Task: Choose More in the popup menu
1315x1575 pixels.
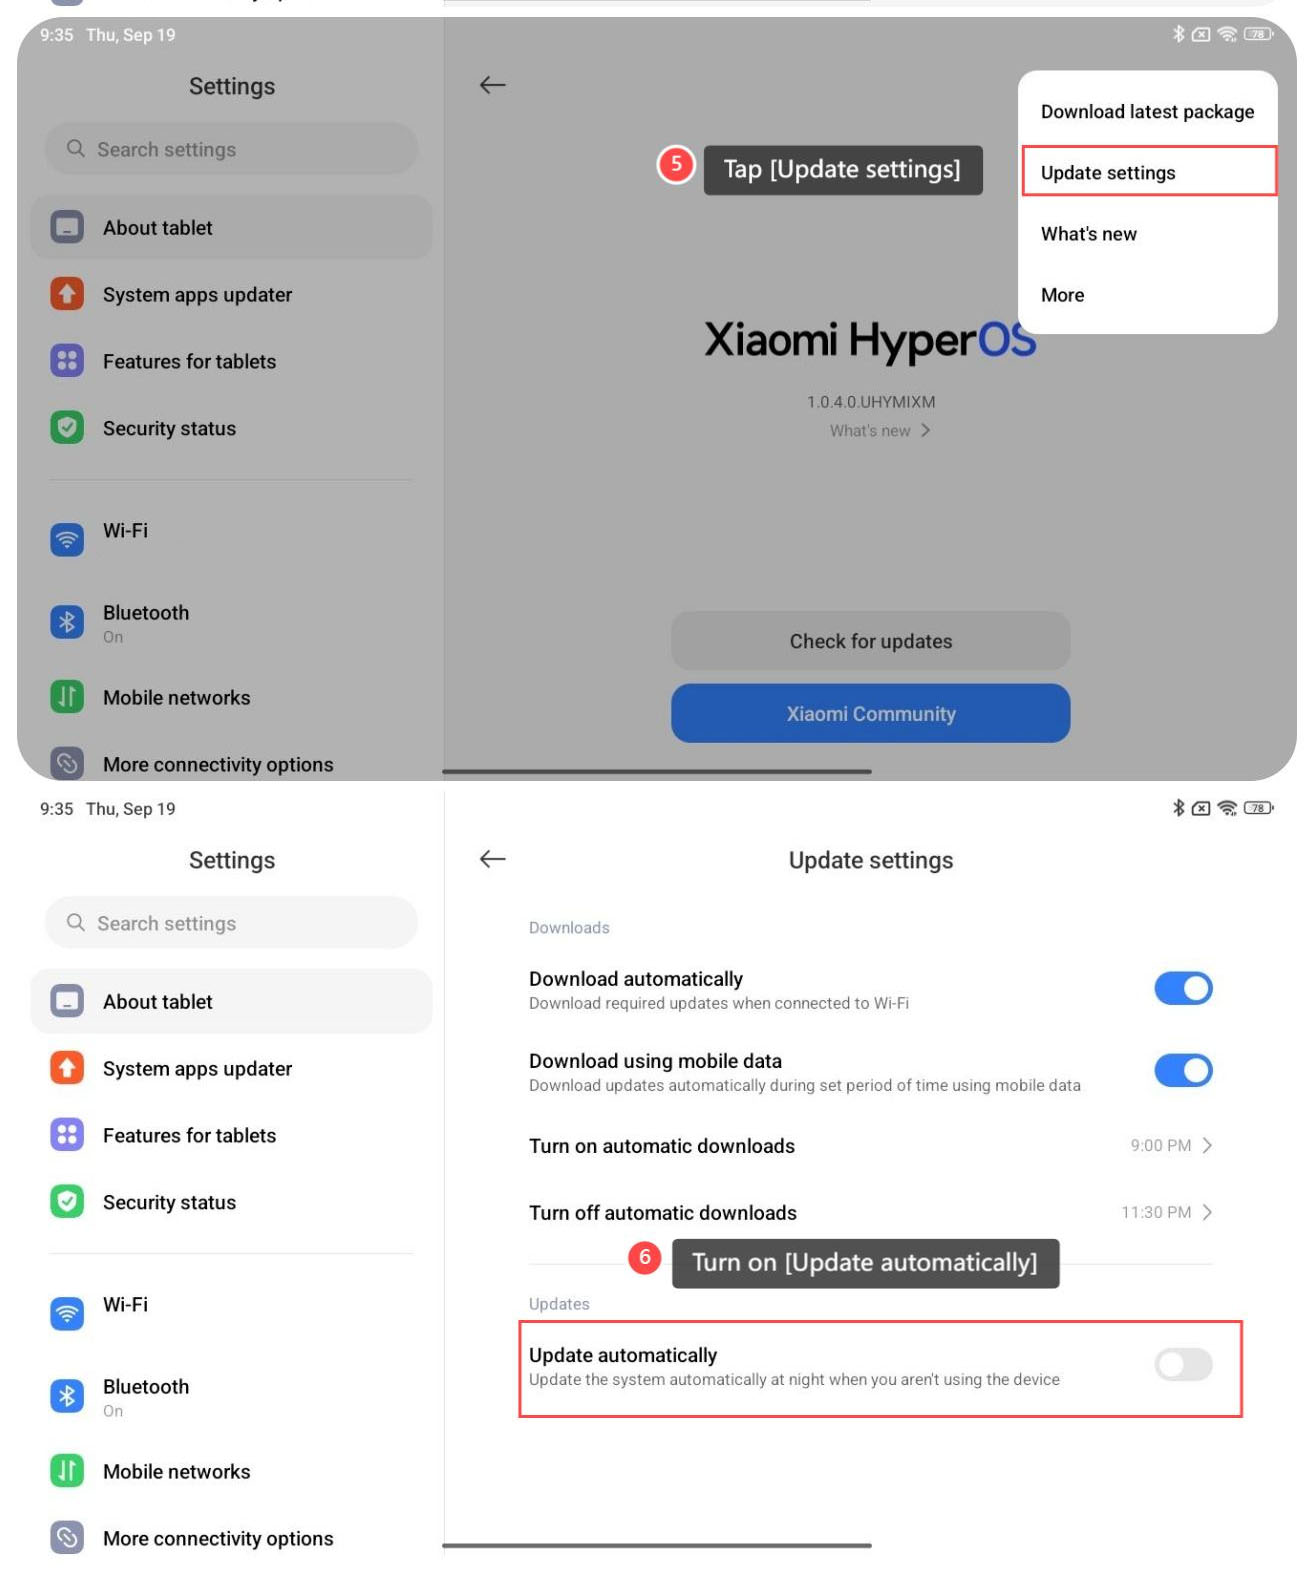Action: pyautogui.click(x=1147, y=295)
